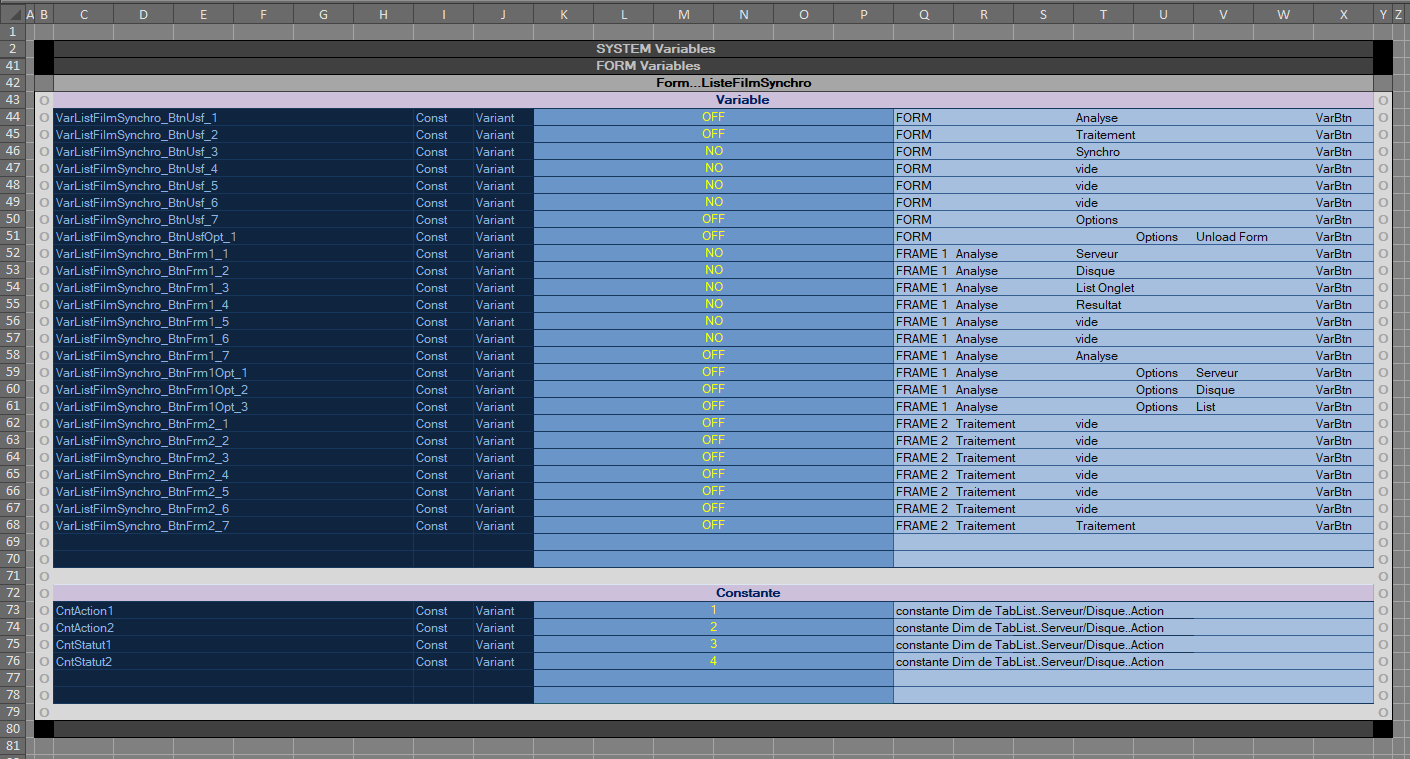This screenshot has width=1410, height=759.
Task: Click the value 3 of CntStatut1
Action: click(713, 645)
